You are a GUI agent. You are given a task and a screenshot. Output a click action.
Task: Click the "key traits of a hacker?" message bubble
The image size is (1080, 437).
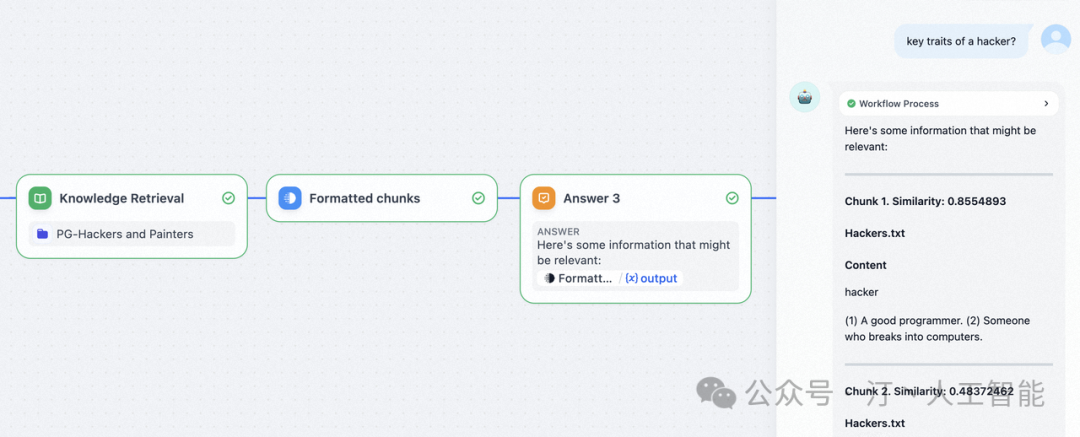click(x=960, y=41)
